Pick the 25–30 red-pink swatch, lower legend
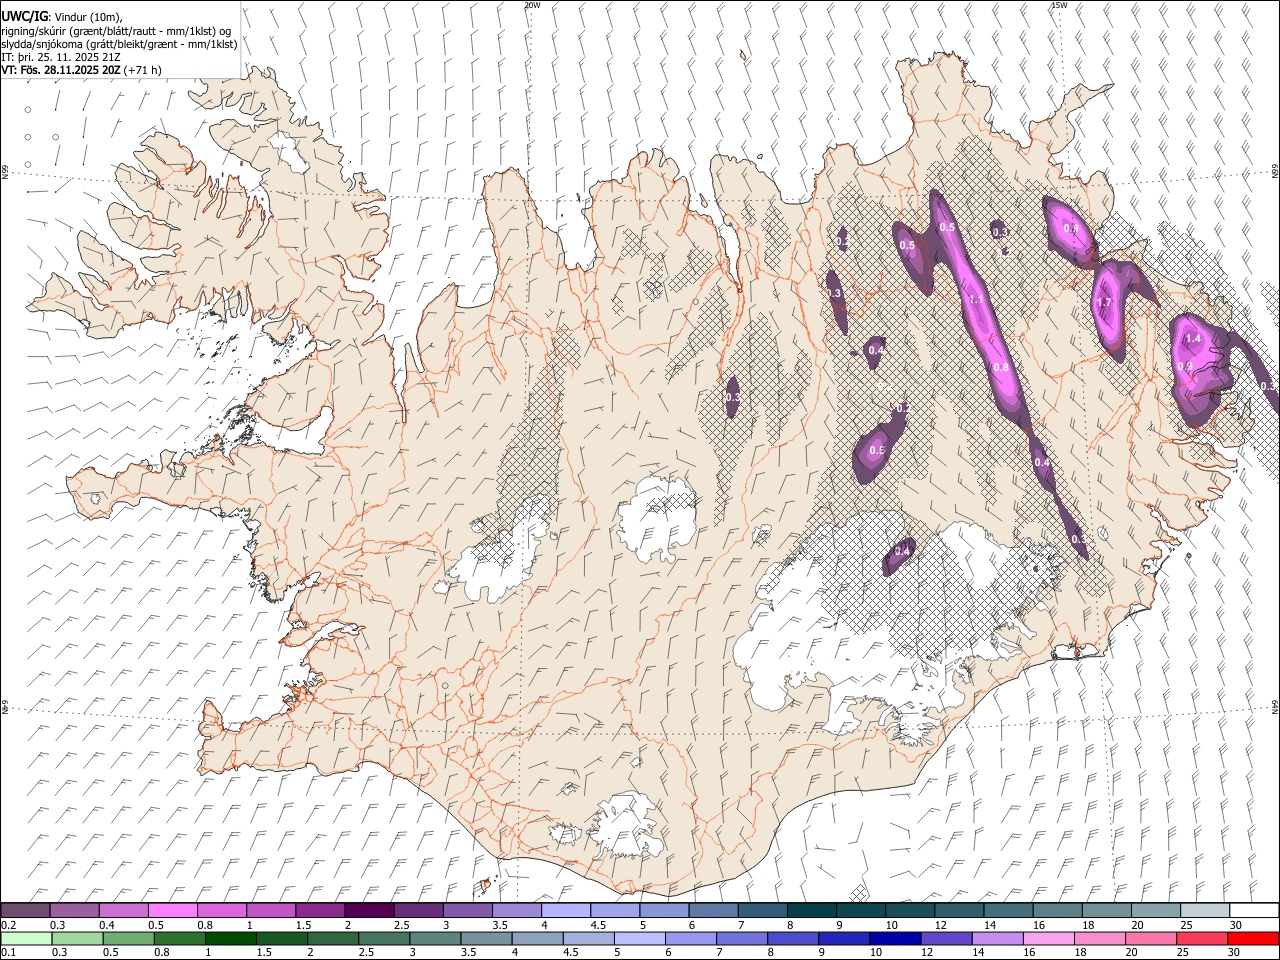 tap(1201, 938)
